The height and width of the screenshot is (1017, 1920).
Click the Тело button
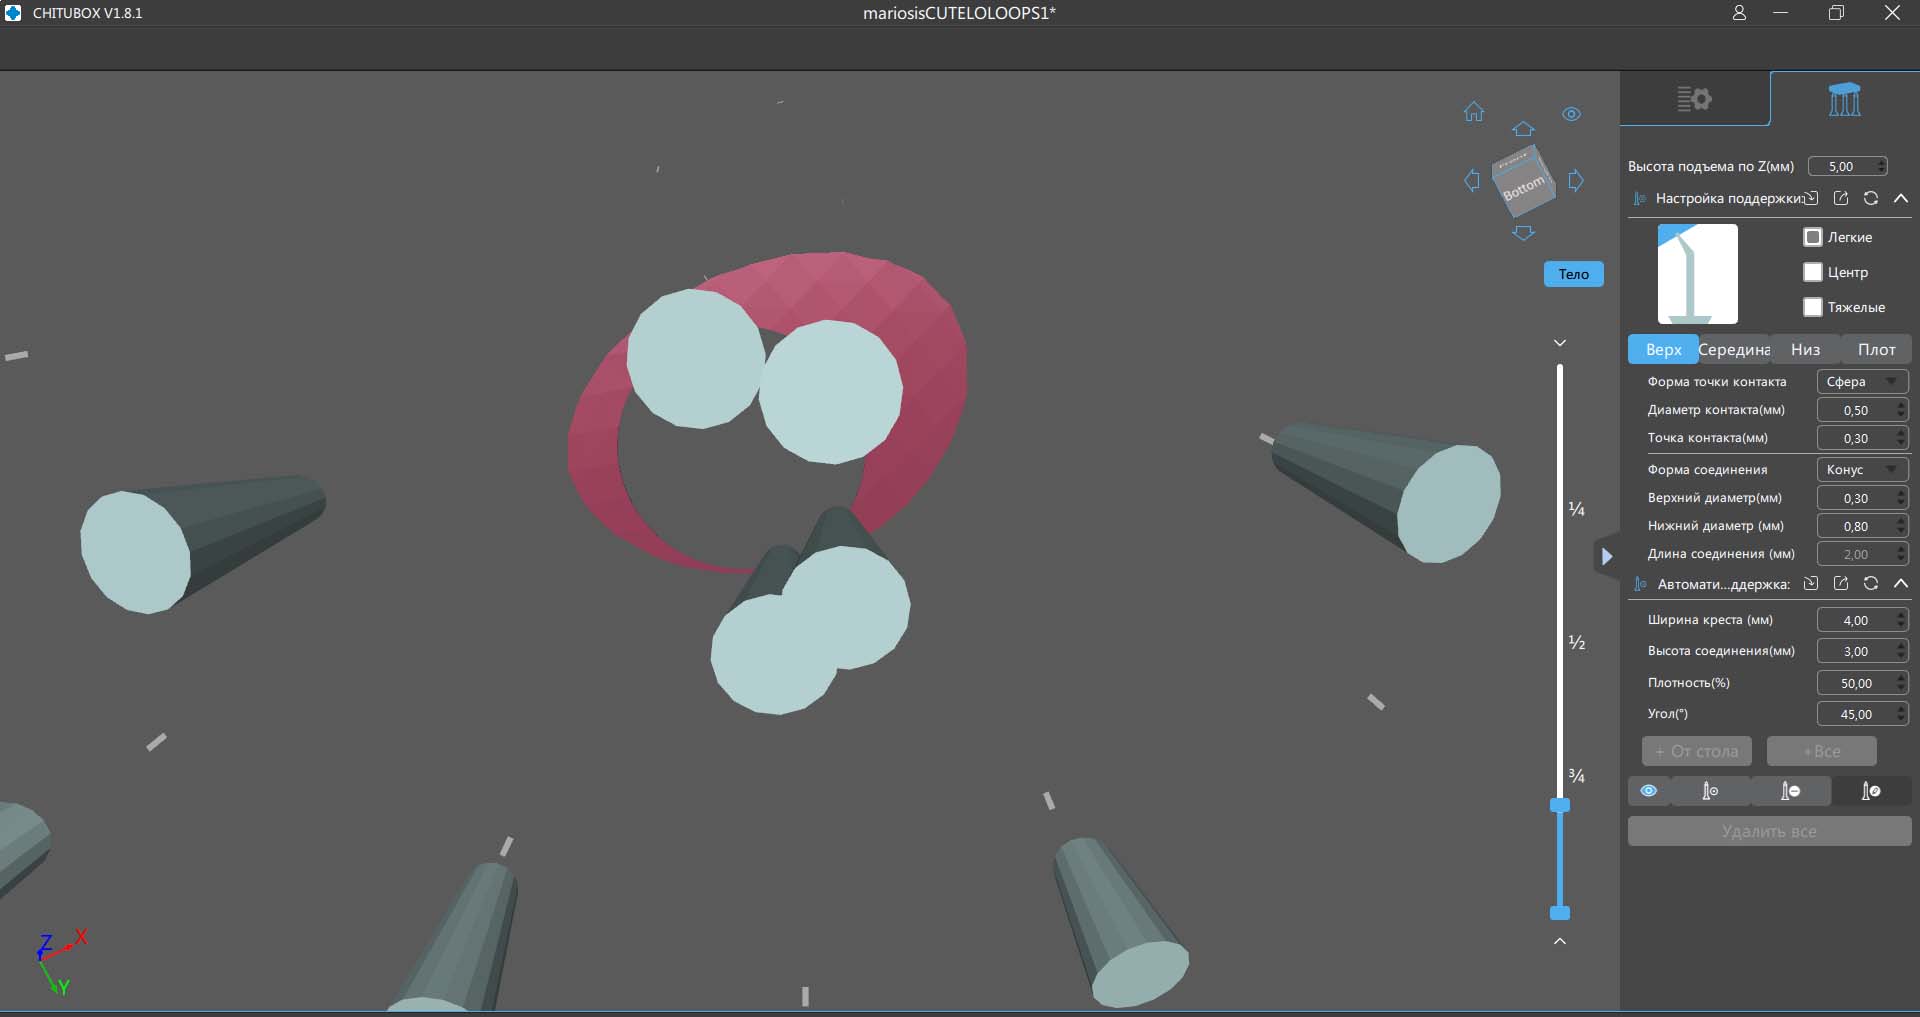tap(1573, 274)
